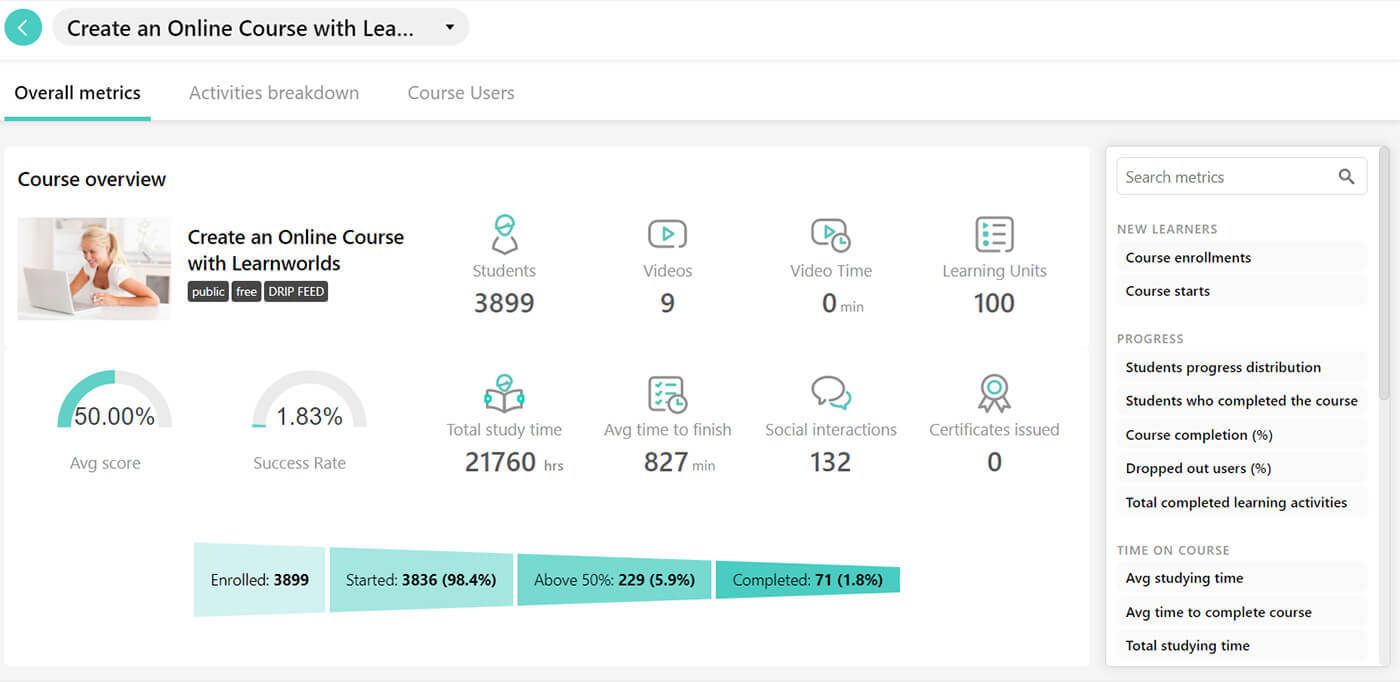Click the magnifier icon in Search metrics
1400x682 pixels.
click(x=1346, y=175)
